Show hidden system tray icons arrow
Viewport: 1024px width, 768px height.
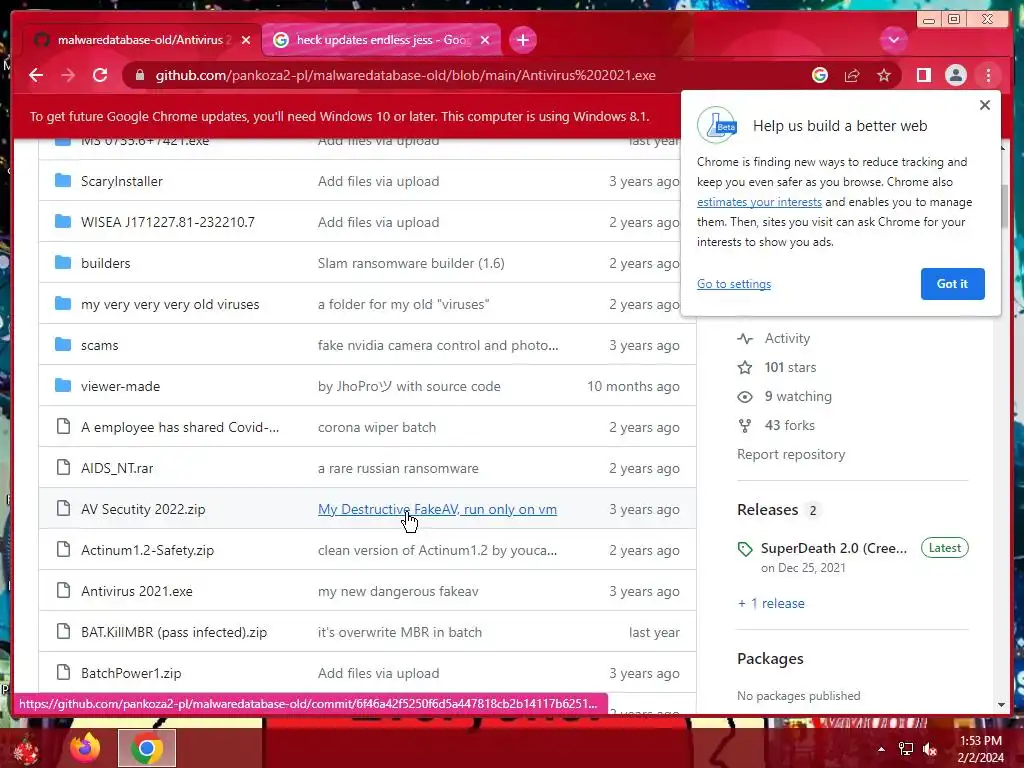(881, 749)
